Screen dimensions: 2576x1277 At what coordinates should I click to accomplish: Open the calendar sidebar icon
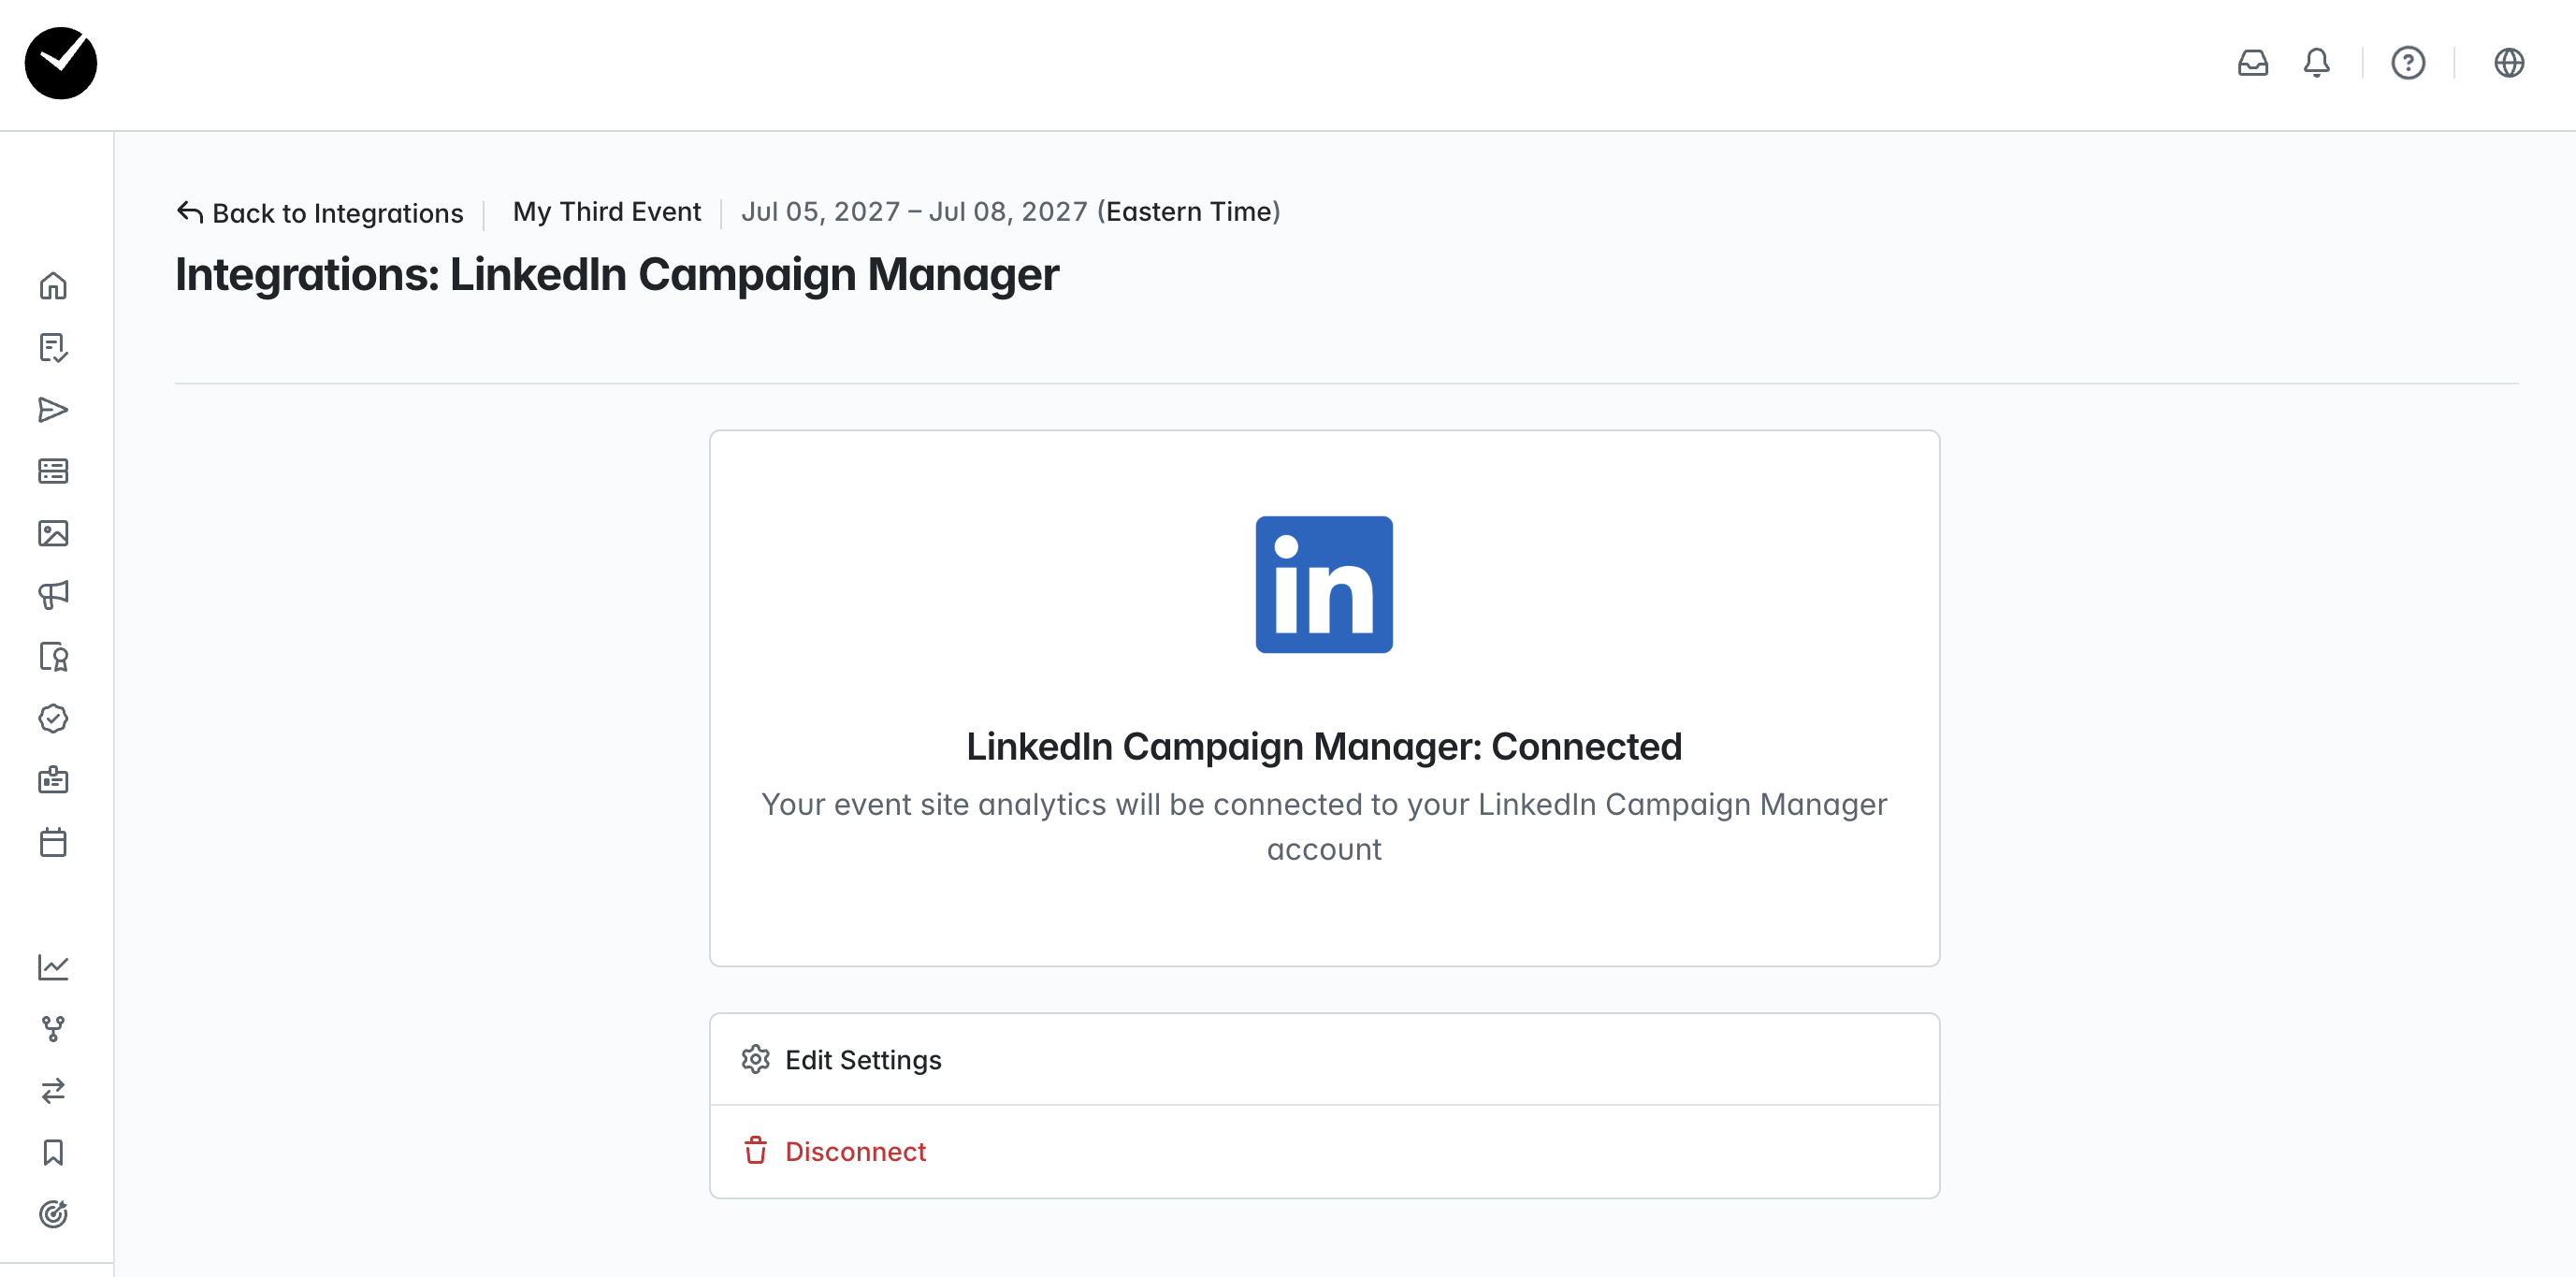click(x=53, y=842)
